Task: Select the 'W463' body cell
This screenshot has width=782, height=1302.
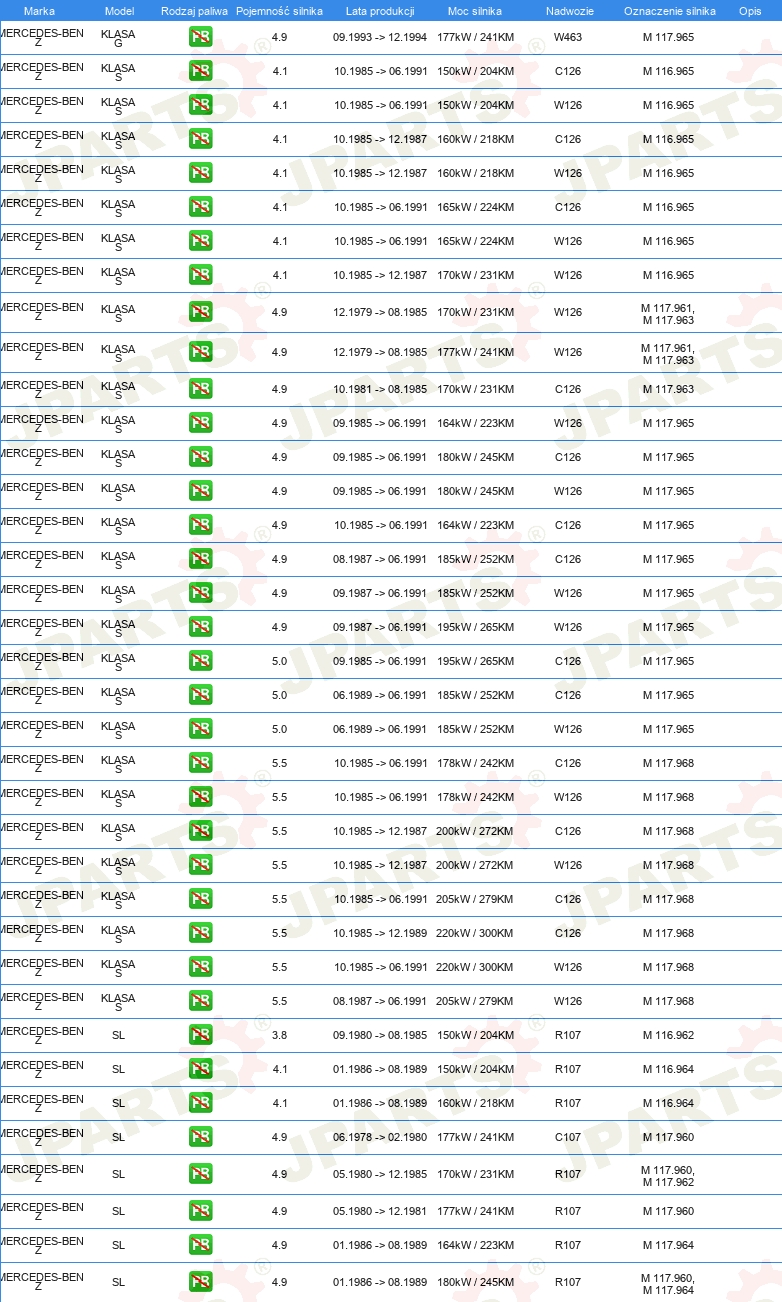Action: pos(568,38)
